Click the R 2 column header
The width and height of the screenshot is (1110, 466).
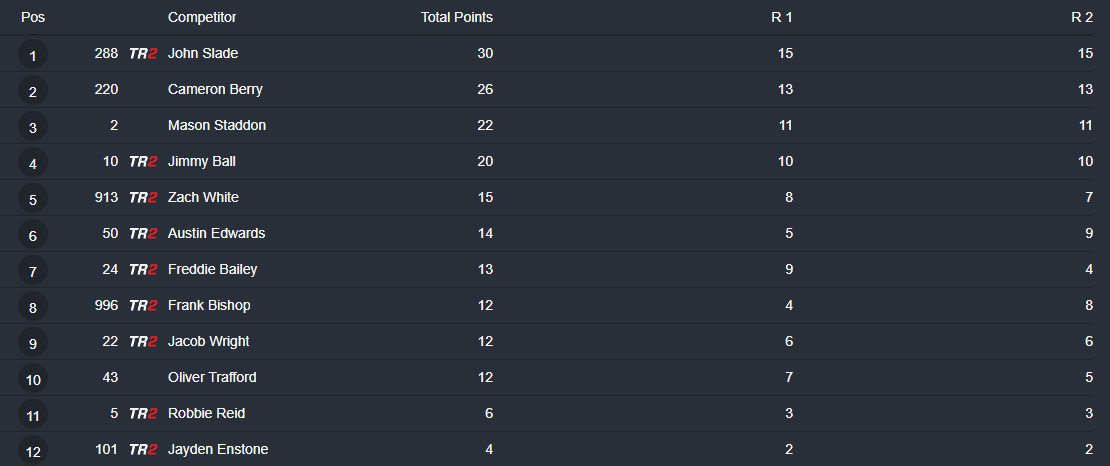coord(1081,17)
